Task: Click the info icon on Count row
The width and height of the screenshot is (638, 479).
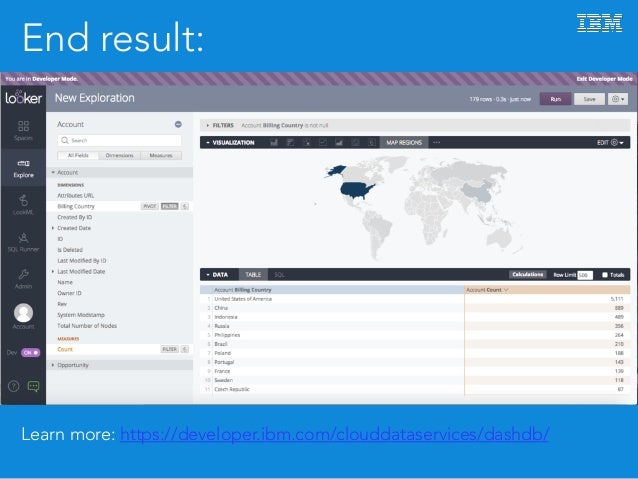Action: tap(185, 349)
